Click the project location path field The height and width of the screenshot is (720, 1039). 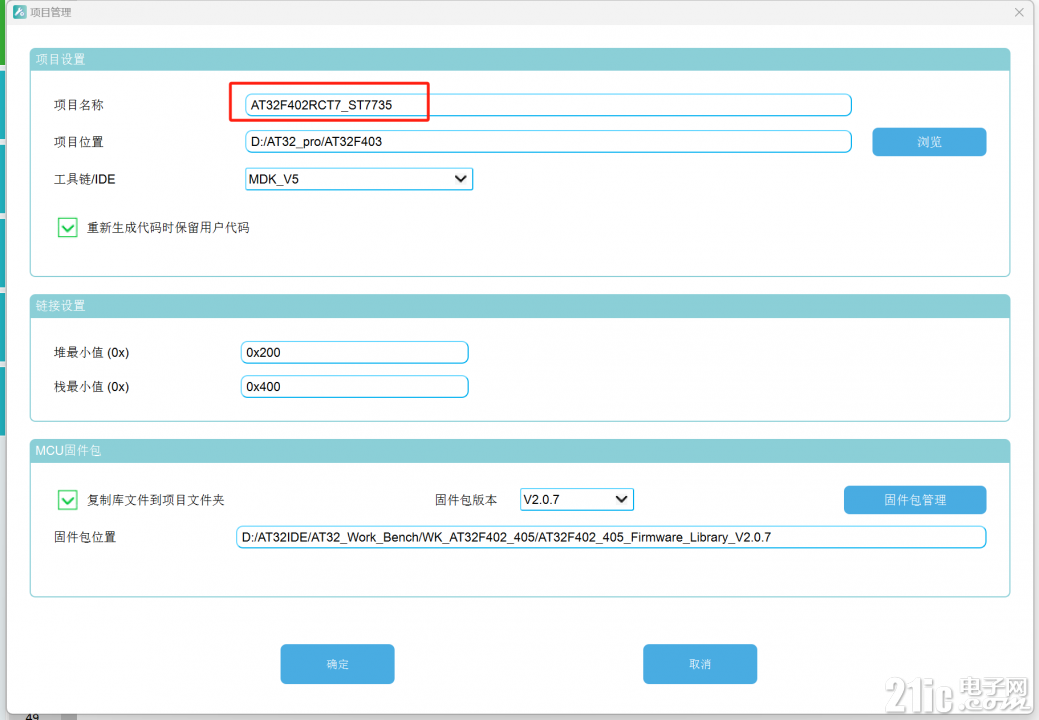pos(548,142)
